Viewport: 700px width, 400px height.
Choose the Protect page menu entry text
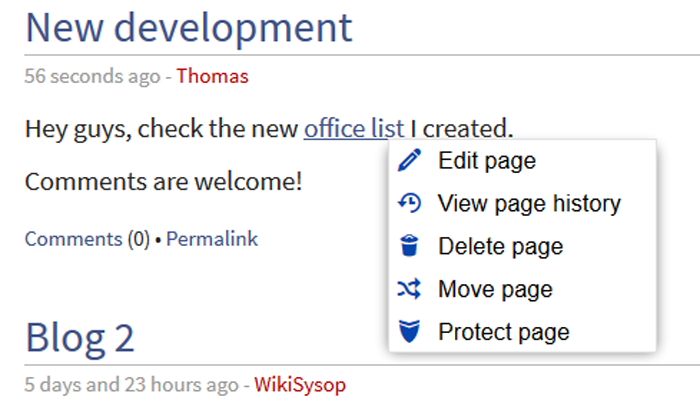(504, 332)
